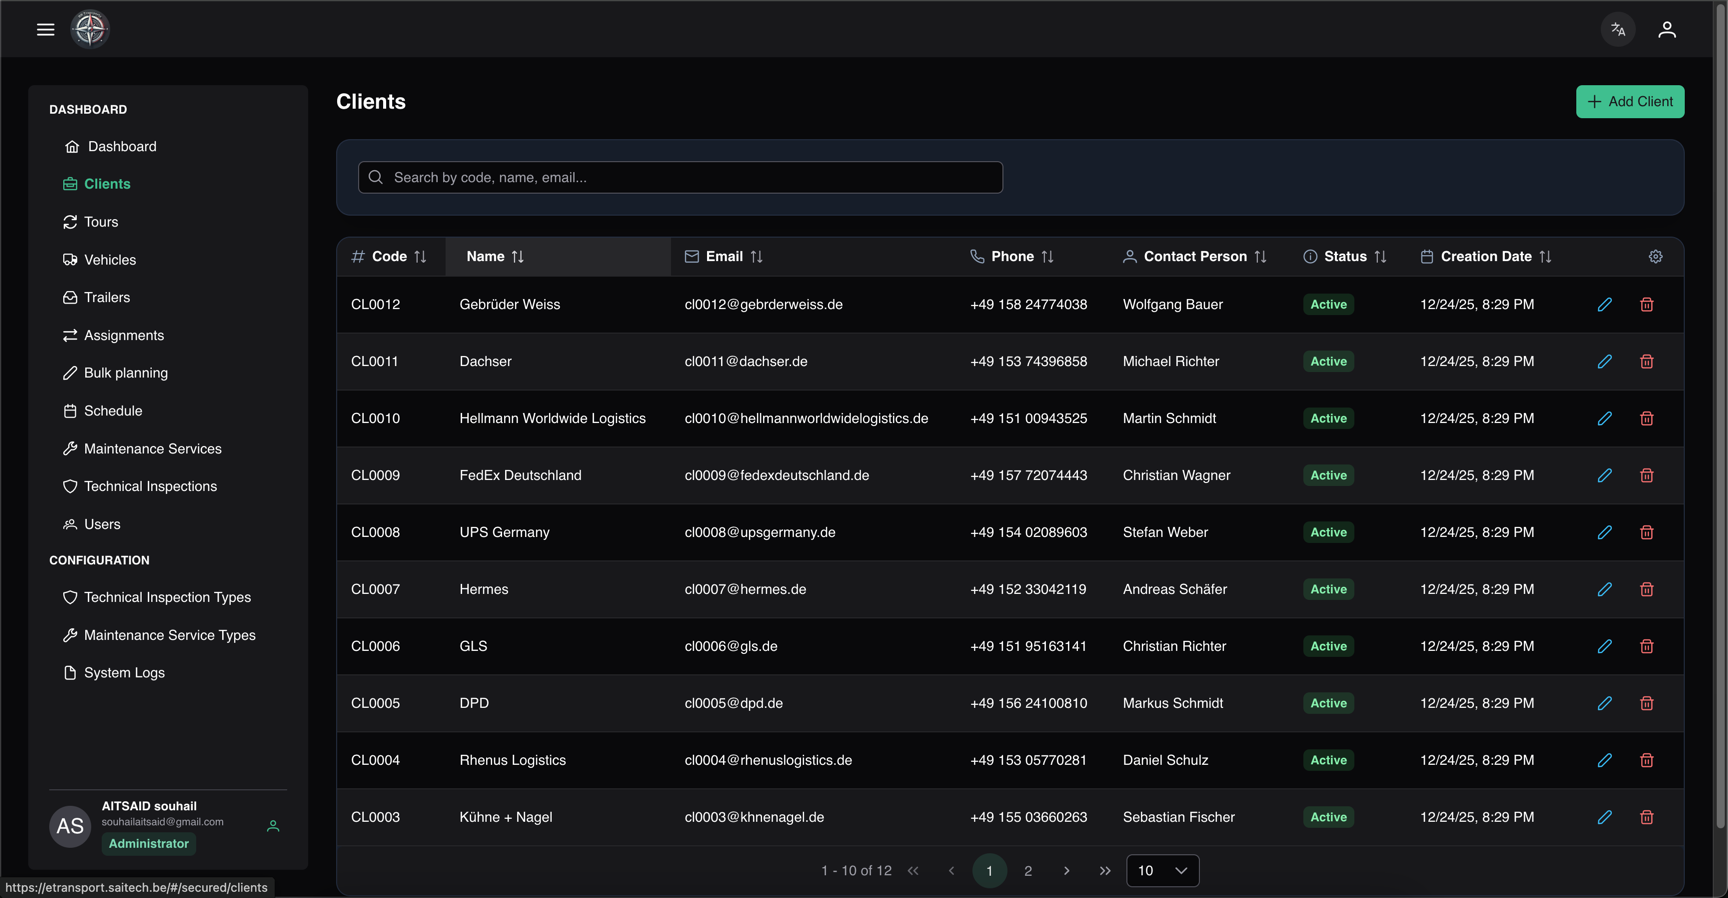Delete Kühne + Nagel client
The width and height of the screenshot is (1728, 898).
1647,818
